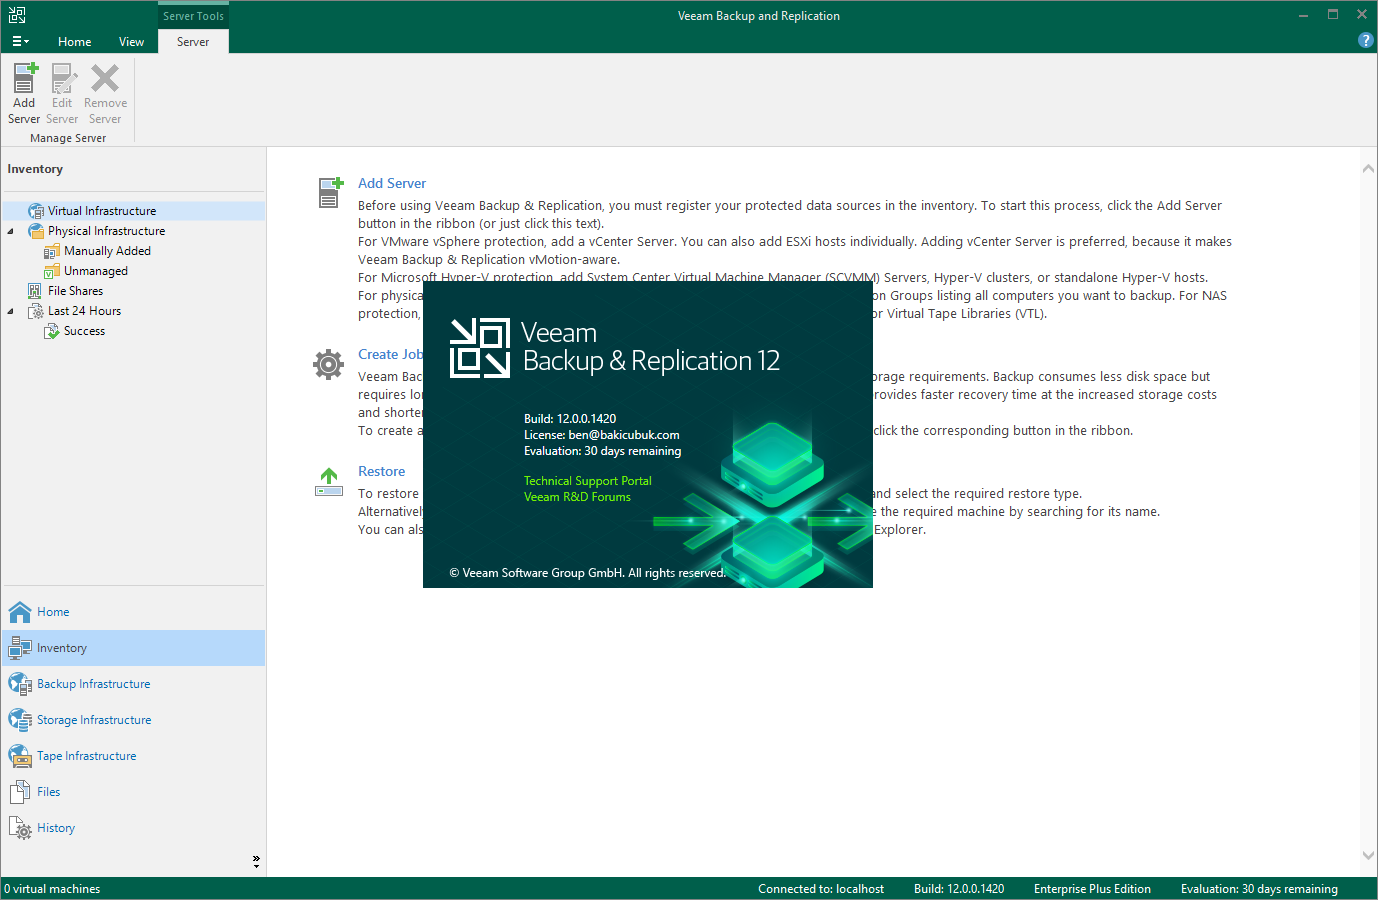This screenshot has width=1378, height=900.
Task: Click the Physical Infrastructure icon
Action: [36, 231]
